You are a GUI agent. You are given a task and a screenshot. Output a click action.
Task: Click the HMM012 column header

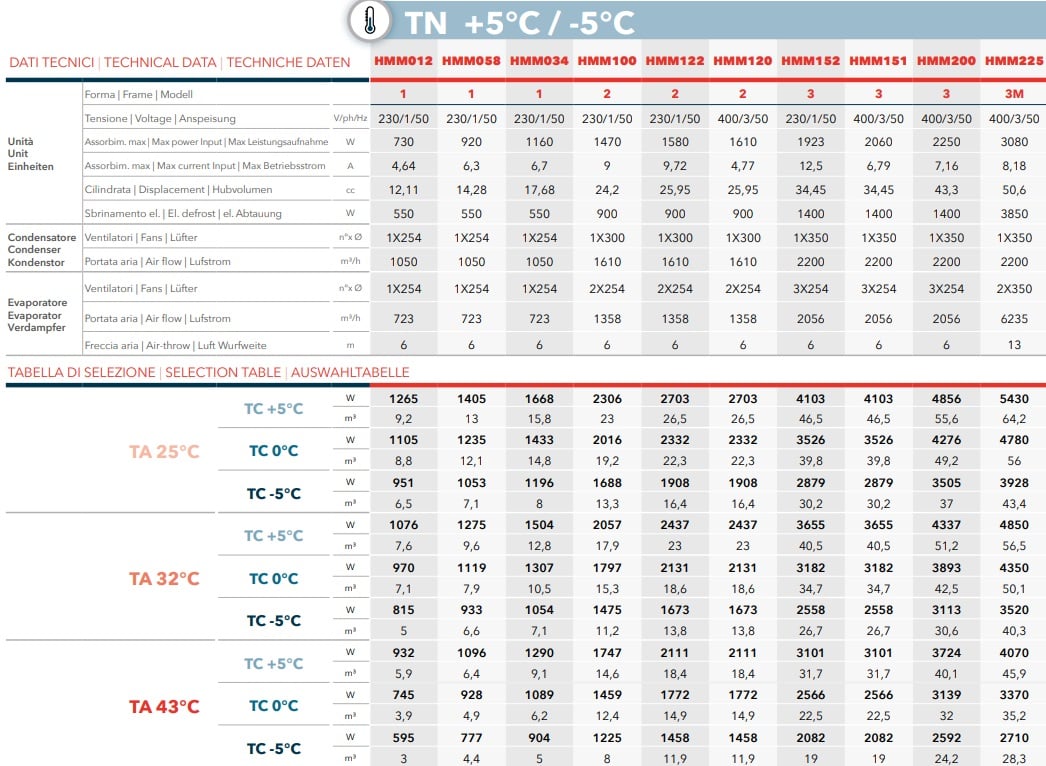coord(403,61)
